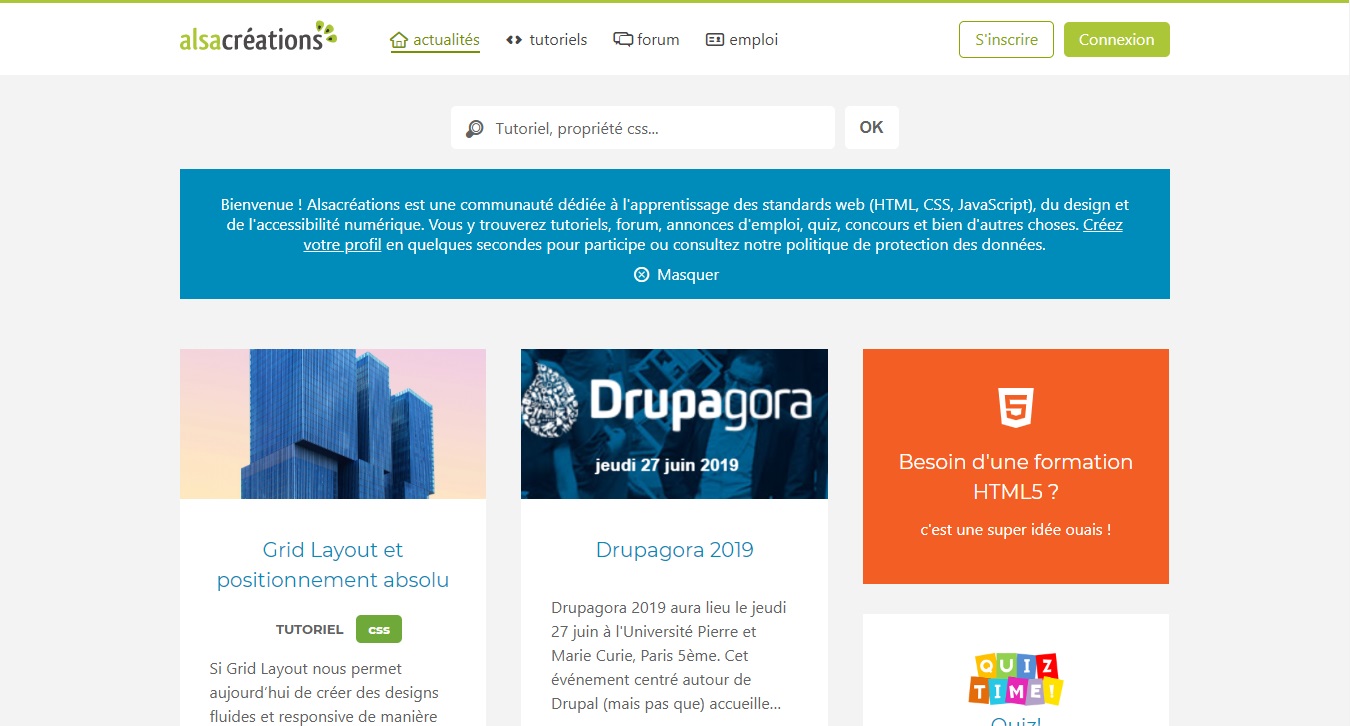
Task: Click the Drupagora 2019 description paragraph
Action: coord(667,656)
